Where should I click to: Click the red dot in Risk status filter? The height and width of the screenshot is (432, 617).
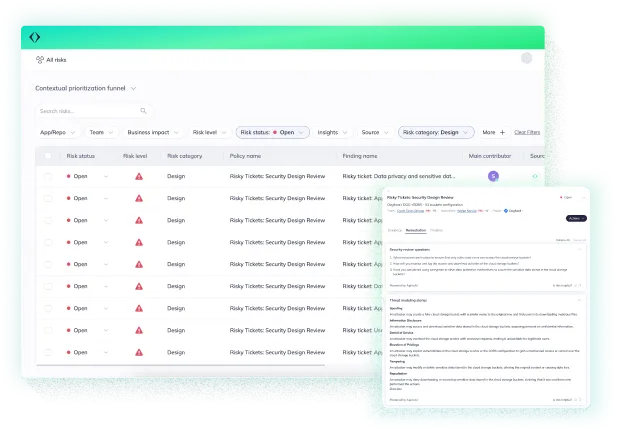(x=275, y=133)
